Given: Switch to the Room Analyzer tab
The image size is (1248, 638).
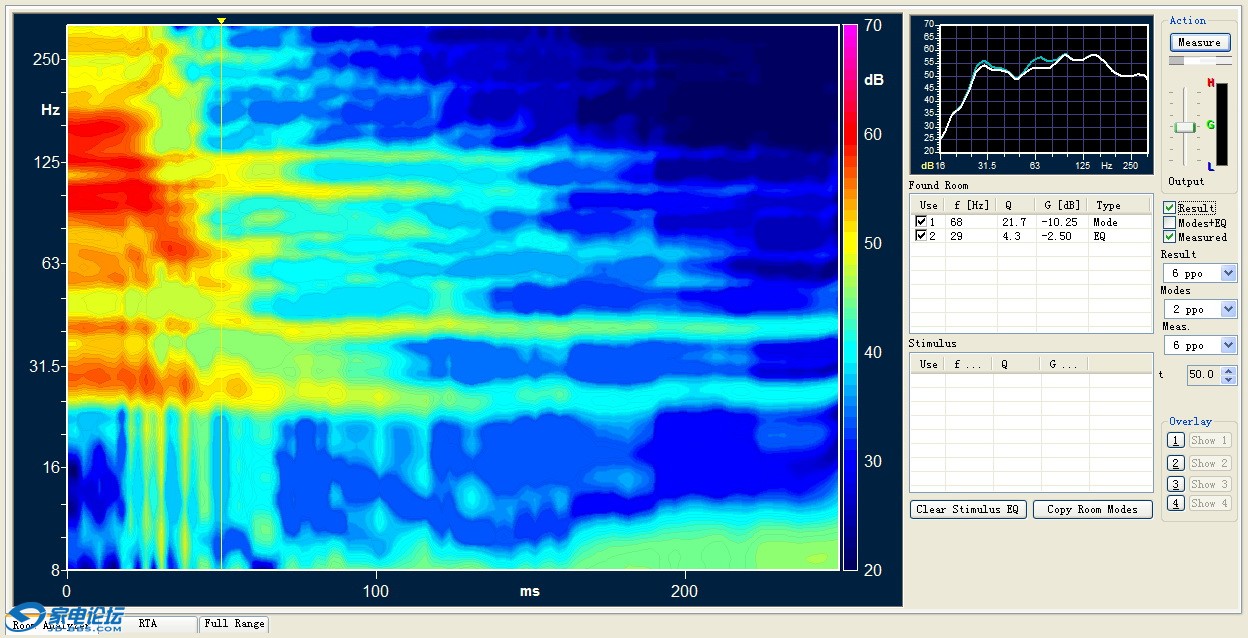Looking at the screenshot, I should (x=52, y=626).
